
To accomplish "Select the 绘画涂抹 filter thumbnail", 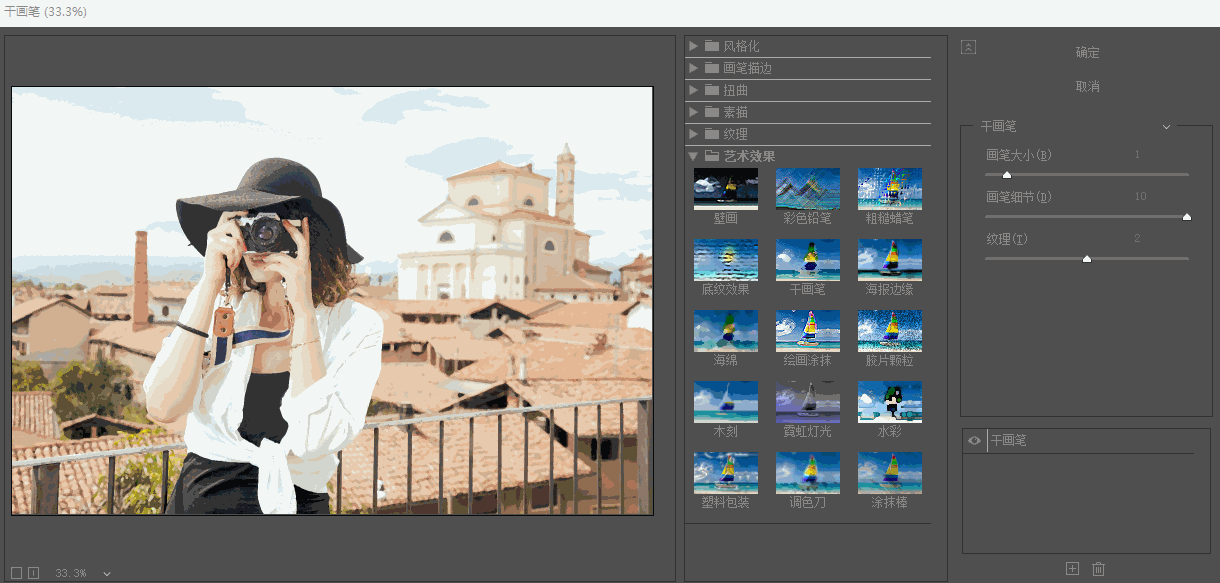I will tap(808, 330).
